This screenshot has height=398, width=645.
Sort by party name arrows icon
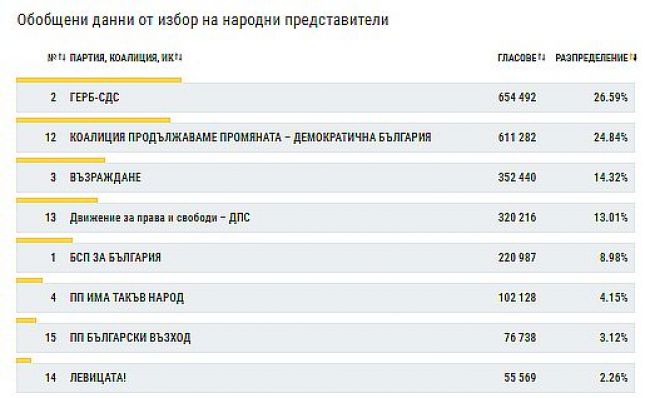[179, 57]
